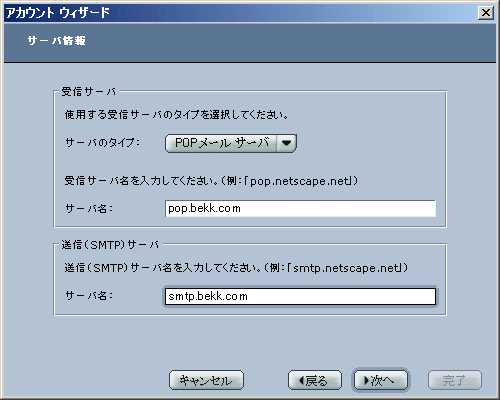Focus the pop.bekk.com incoming server field
The width and height of the screenshot is (500, 400).
(300, 209)
